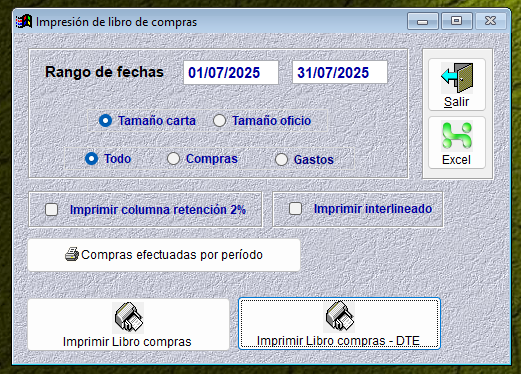Click the small printer icon beside Compras efectuadas
Image resolution: width=521 pixels, height=374 pixels.
click(x=72, y=254)
